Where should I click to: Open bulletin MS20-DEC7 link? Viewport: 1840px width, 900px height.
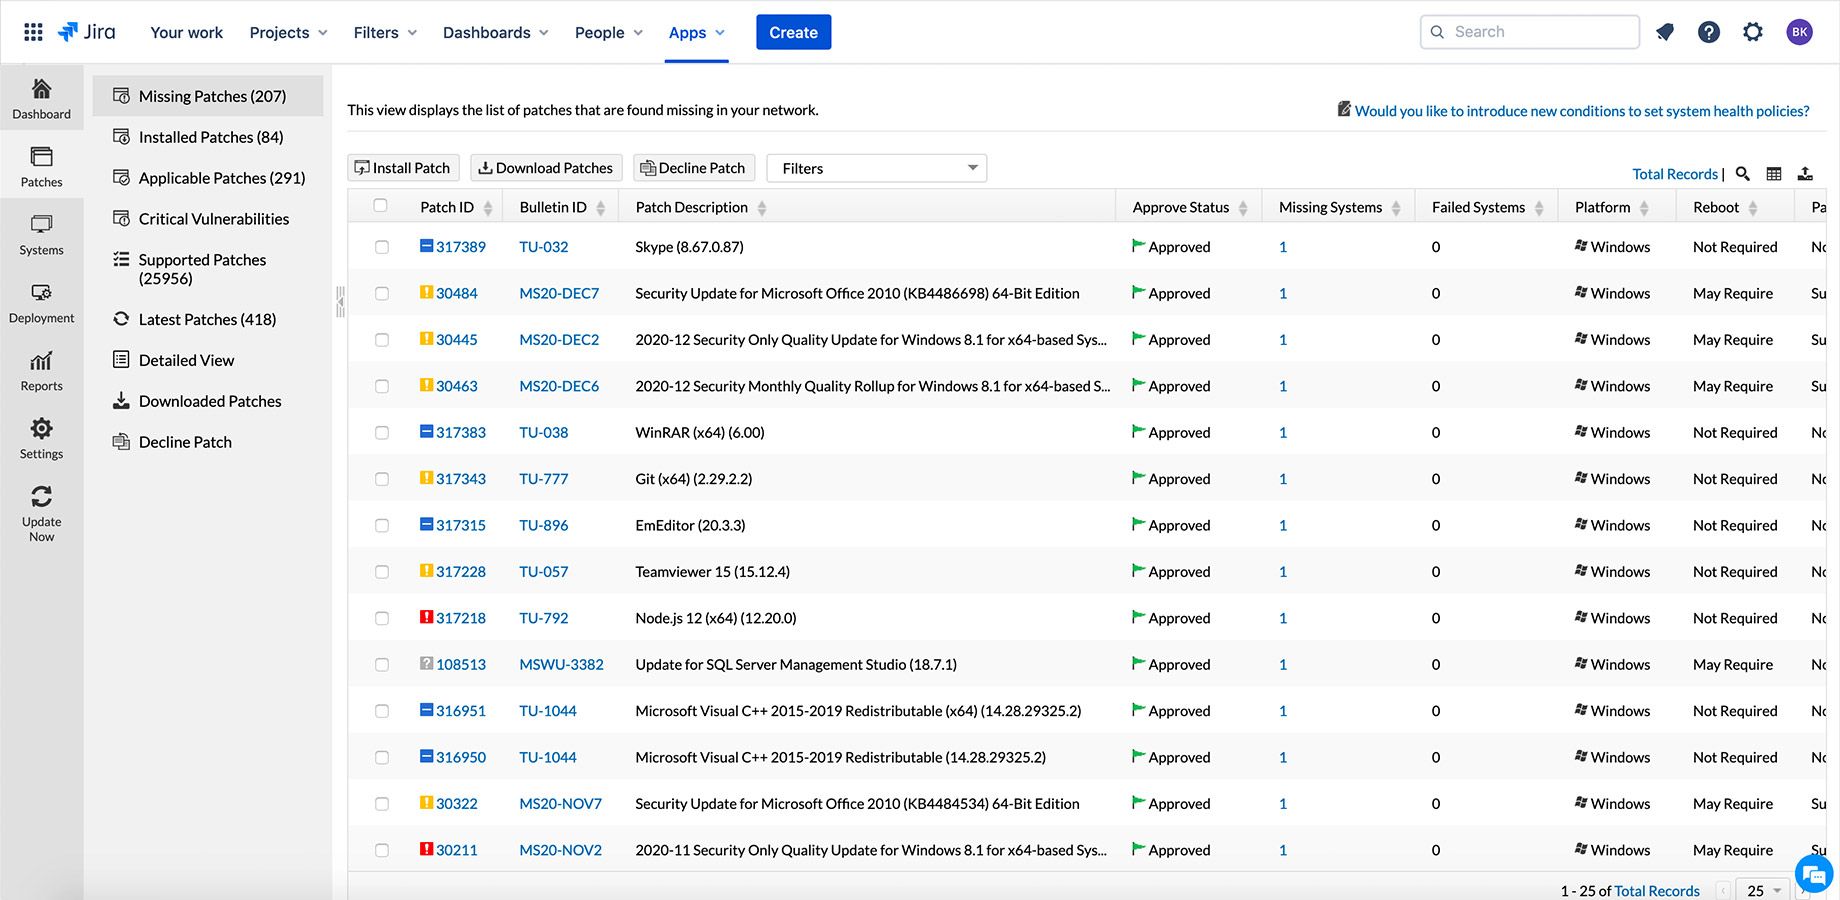pyautogui.click(x=559, y=293)
